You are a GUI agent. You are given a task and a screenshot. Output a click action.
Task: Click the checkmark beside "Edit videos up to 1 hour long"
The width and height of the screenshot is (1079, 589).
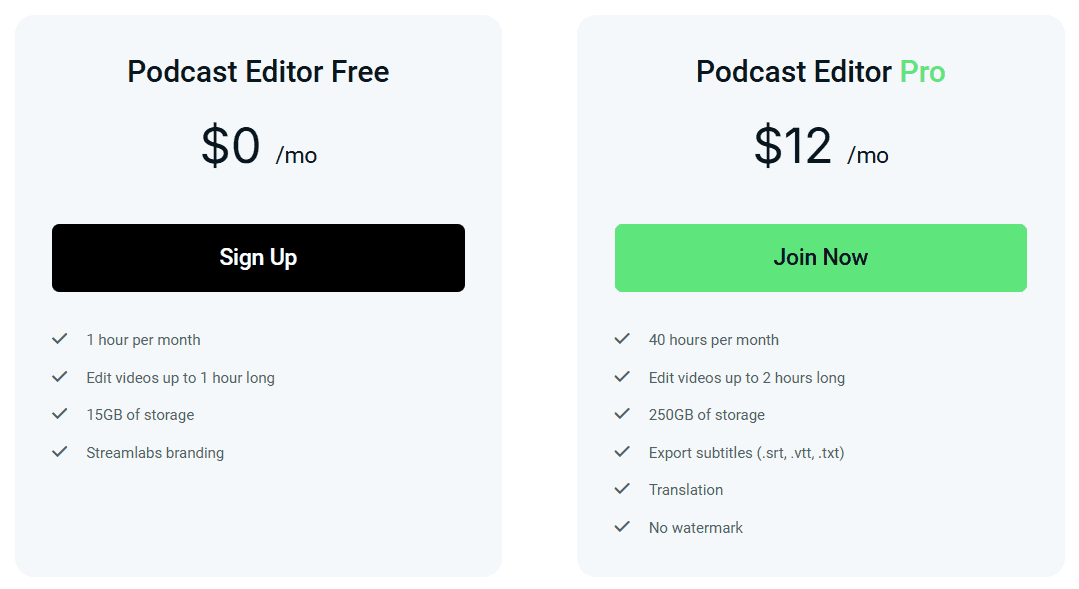pyautogui.click(x=59, y=377)
